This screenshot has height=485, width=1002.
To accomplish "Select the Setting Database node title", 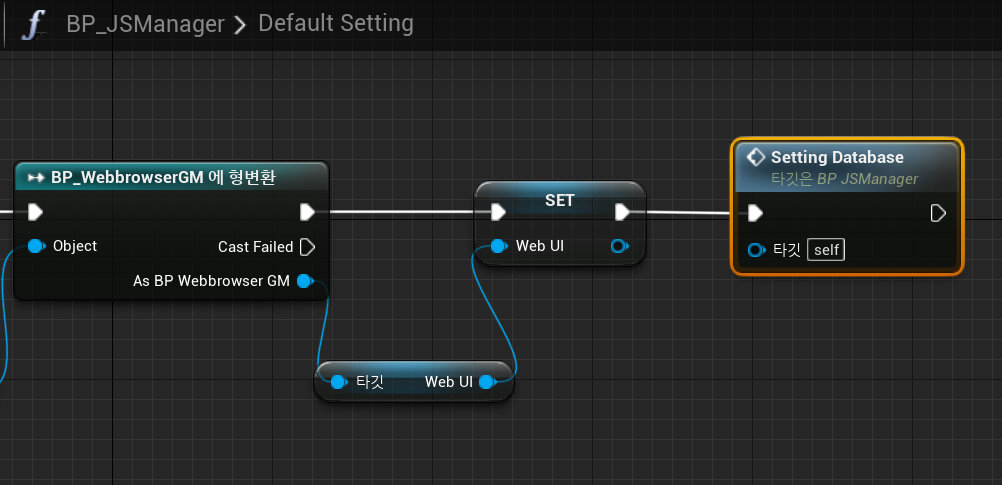I will click(837, 157).
